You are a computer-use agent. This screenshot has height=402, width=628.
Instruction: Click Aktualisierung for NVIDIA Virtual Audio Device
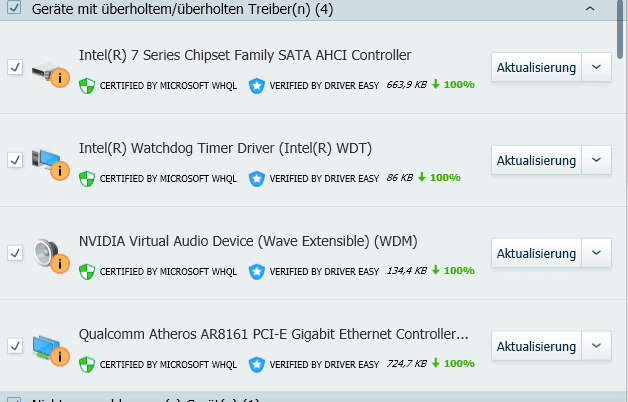click(536, 253)
